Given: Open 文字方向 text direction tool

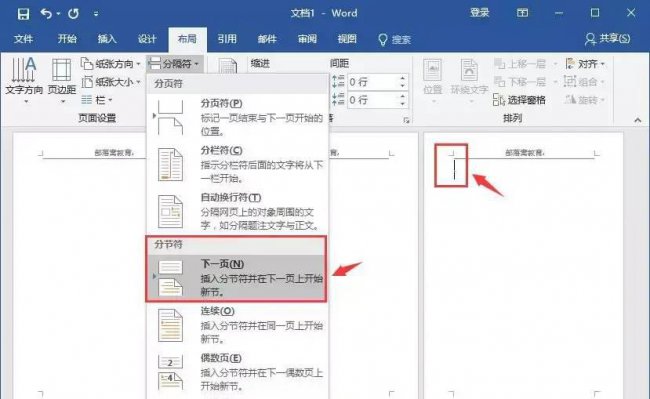Looking at the screenshot, I should coord(24,80).
